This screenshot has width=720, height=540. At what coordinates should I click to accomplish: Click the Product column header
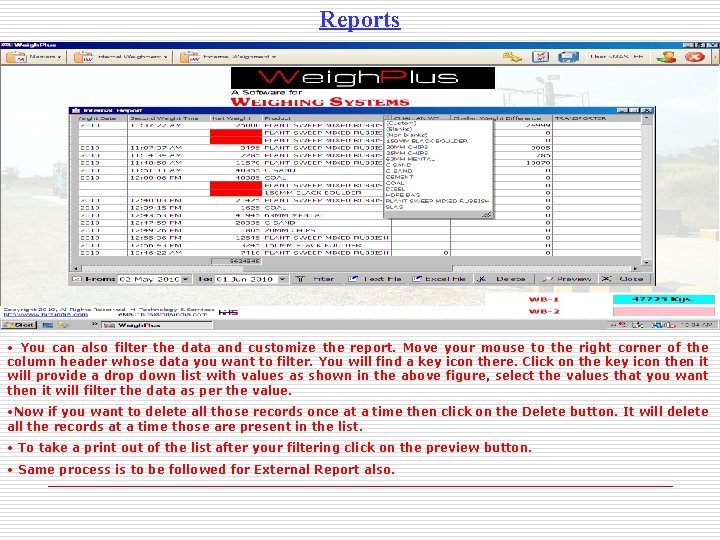(324, 118)
